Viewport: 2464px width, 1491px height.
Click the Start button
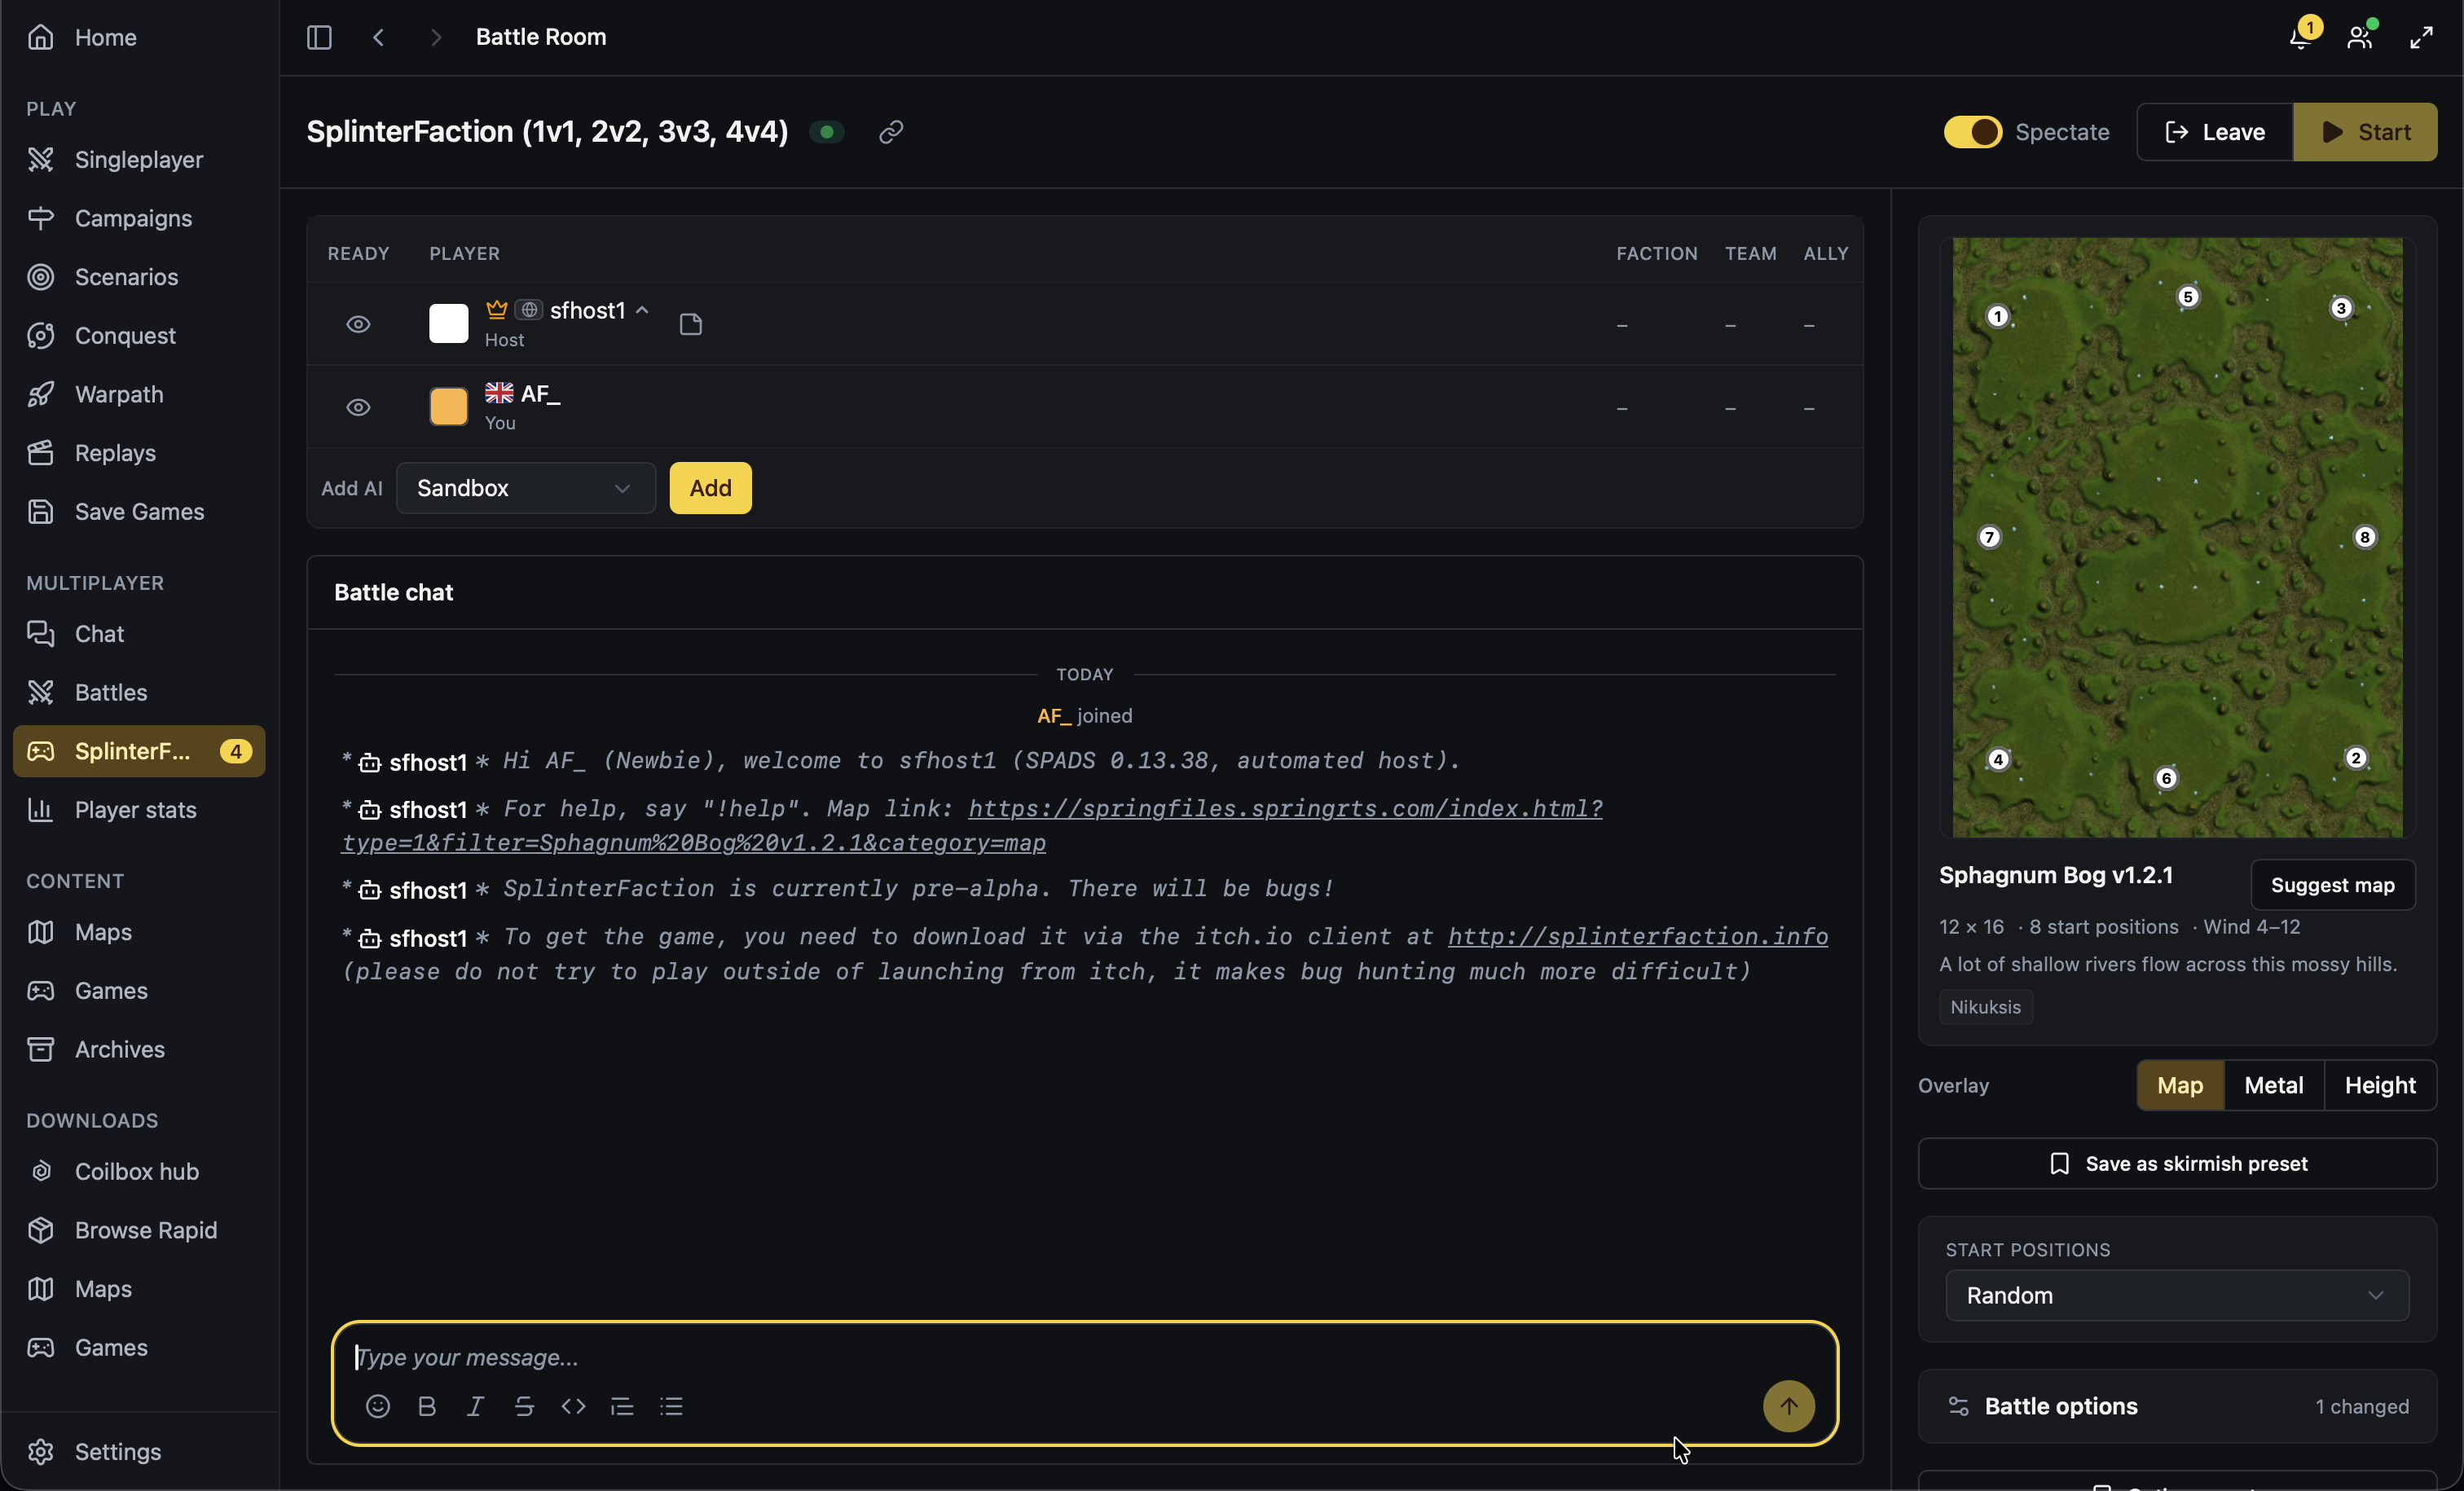(2365, 132)
